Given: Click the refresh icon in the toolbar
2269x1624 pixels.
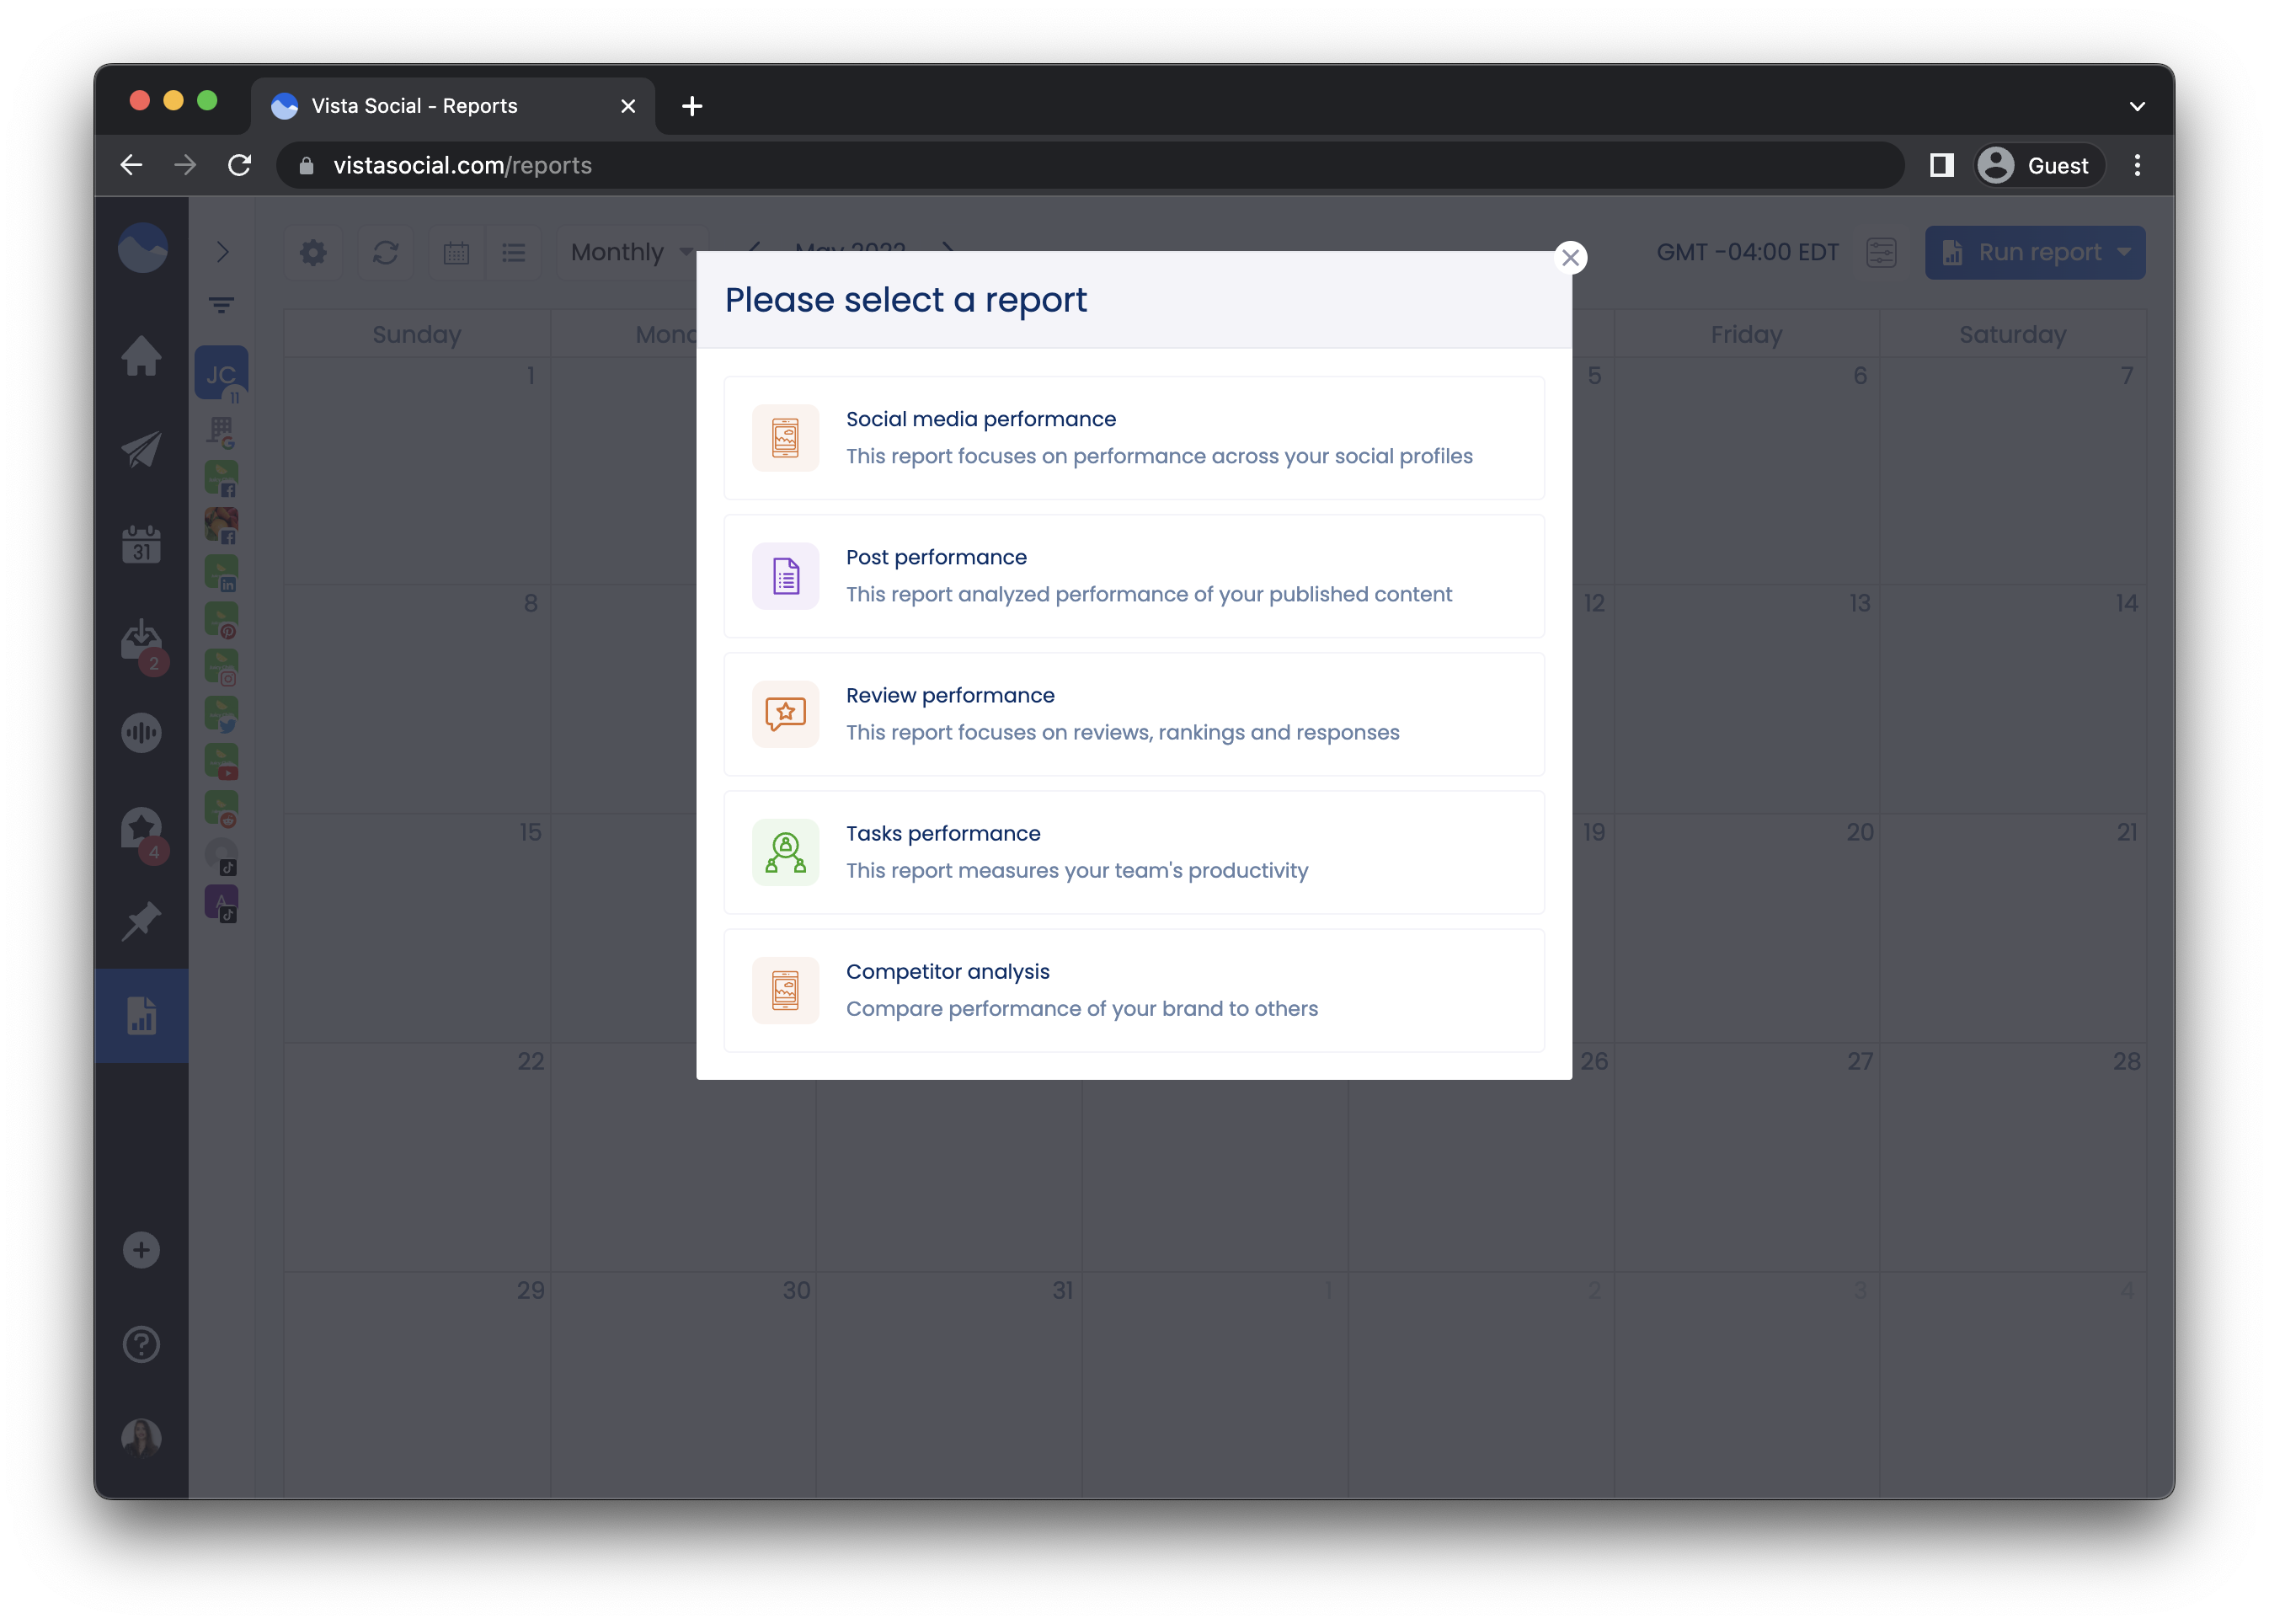Looking at the screenshot, I should pyautogui.click(x=386, y=252).
